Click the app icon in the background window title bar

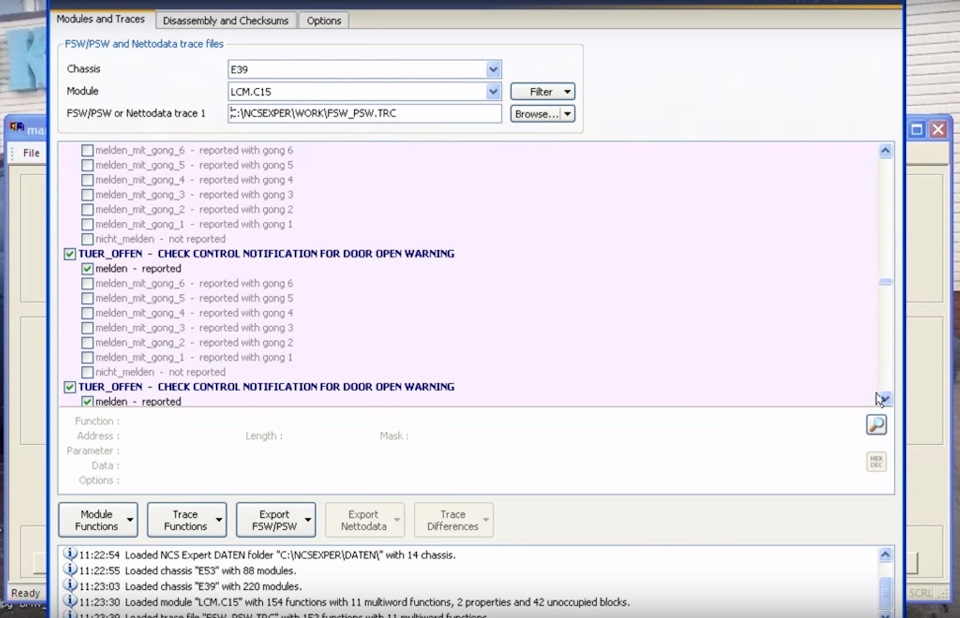17,129
